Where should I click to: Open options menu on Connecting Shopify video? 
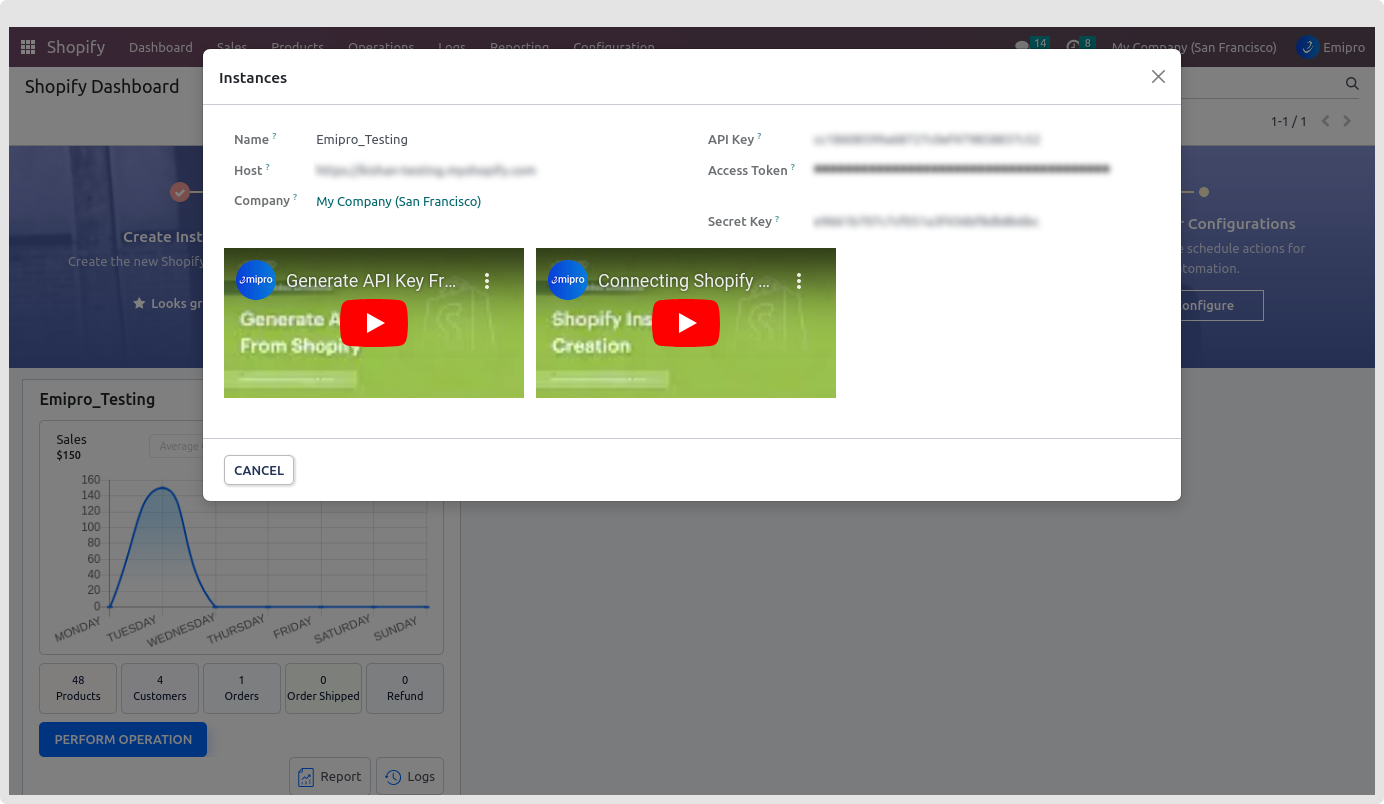click(x=799, y=281)
